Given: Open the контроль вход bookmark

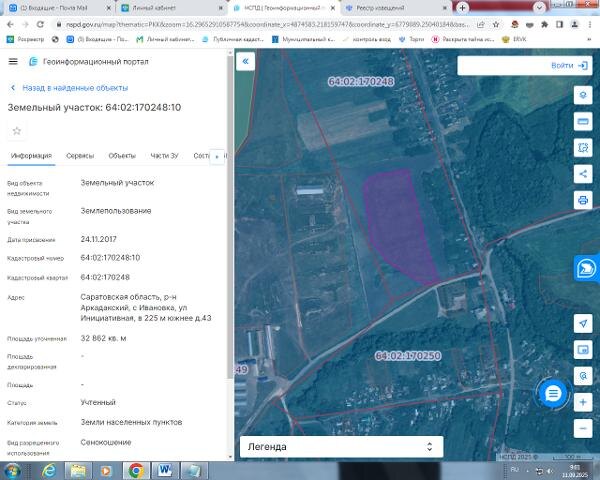Looking at the screenshot, I should tap(367, 39).
